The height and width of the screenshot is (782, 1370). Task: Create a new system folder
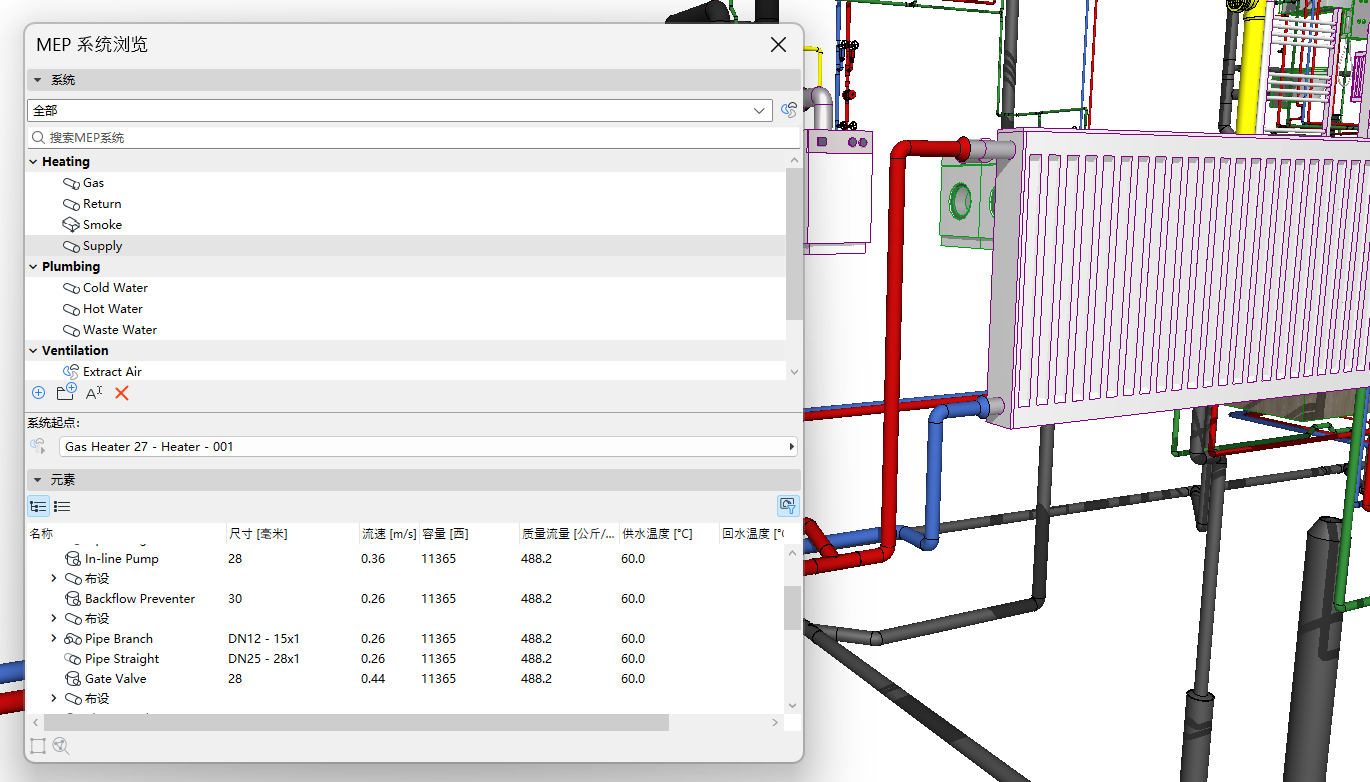(65, 392)
